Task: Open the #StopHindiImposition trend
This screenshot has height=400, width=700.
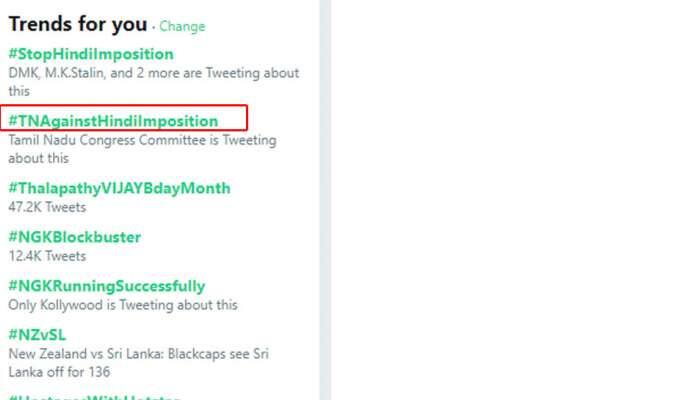Action: click(90, 54)
